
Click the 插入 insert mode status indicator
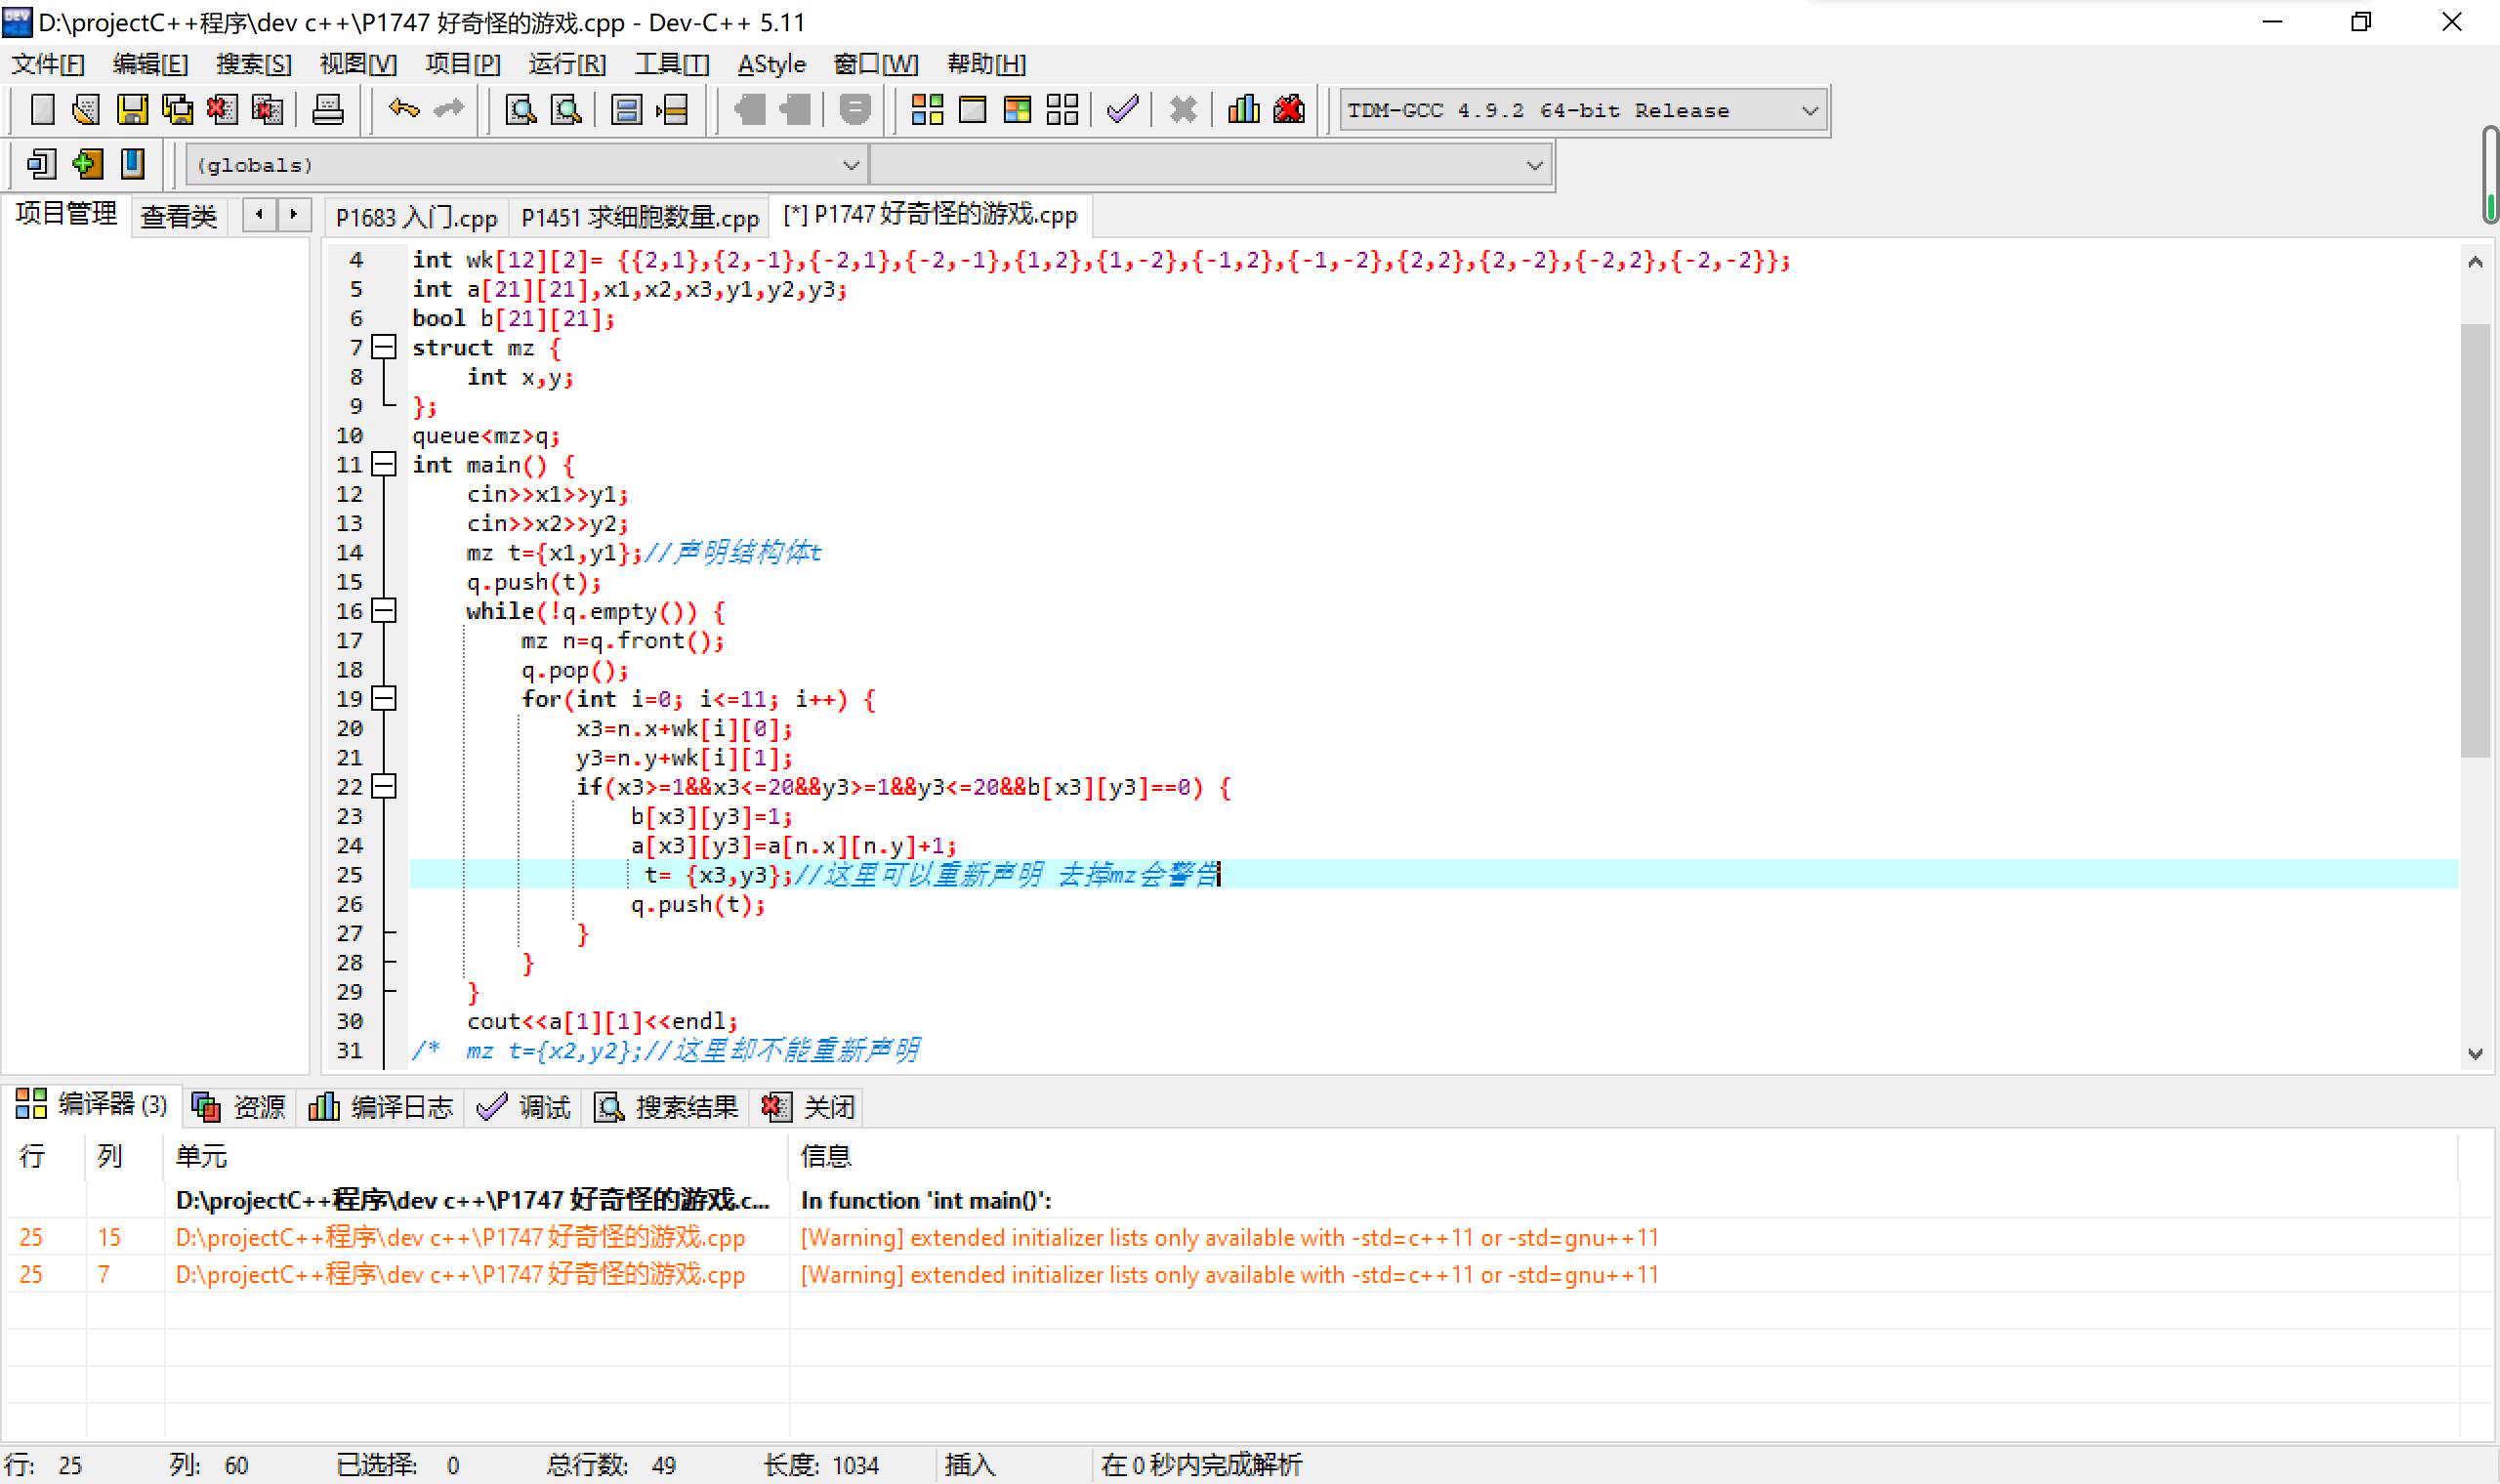[x=970, y=1465]
